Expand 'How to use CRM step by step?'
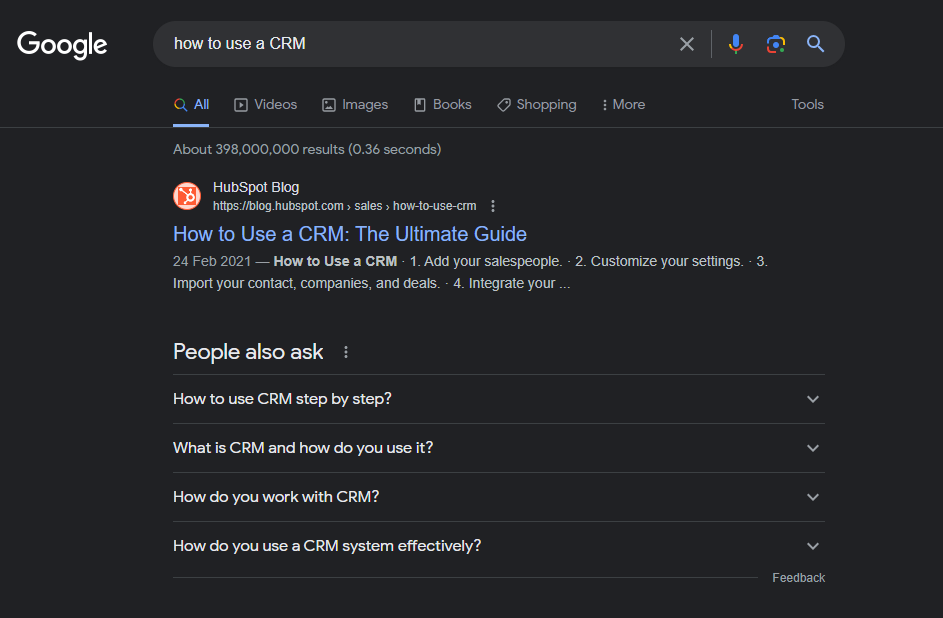This screenshot has height=618, width=943. (813, 399)
